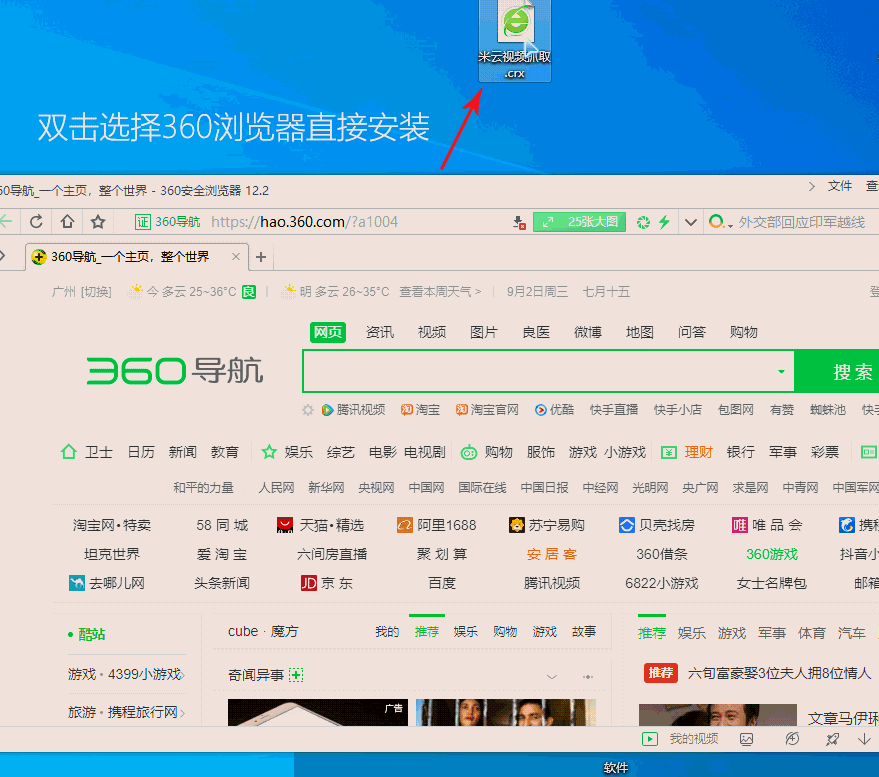
Task: Open the 军事 tab in the news panel
Action: (772, 633)
